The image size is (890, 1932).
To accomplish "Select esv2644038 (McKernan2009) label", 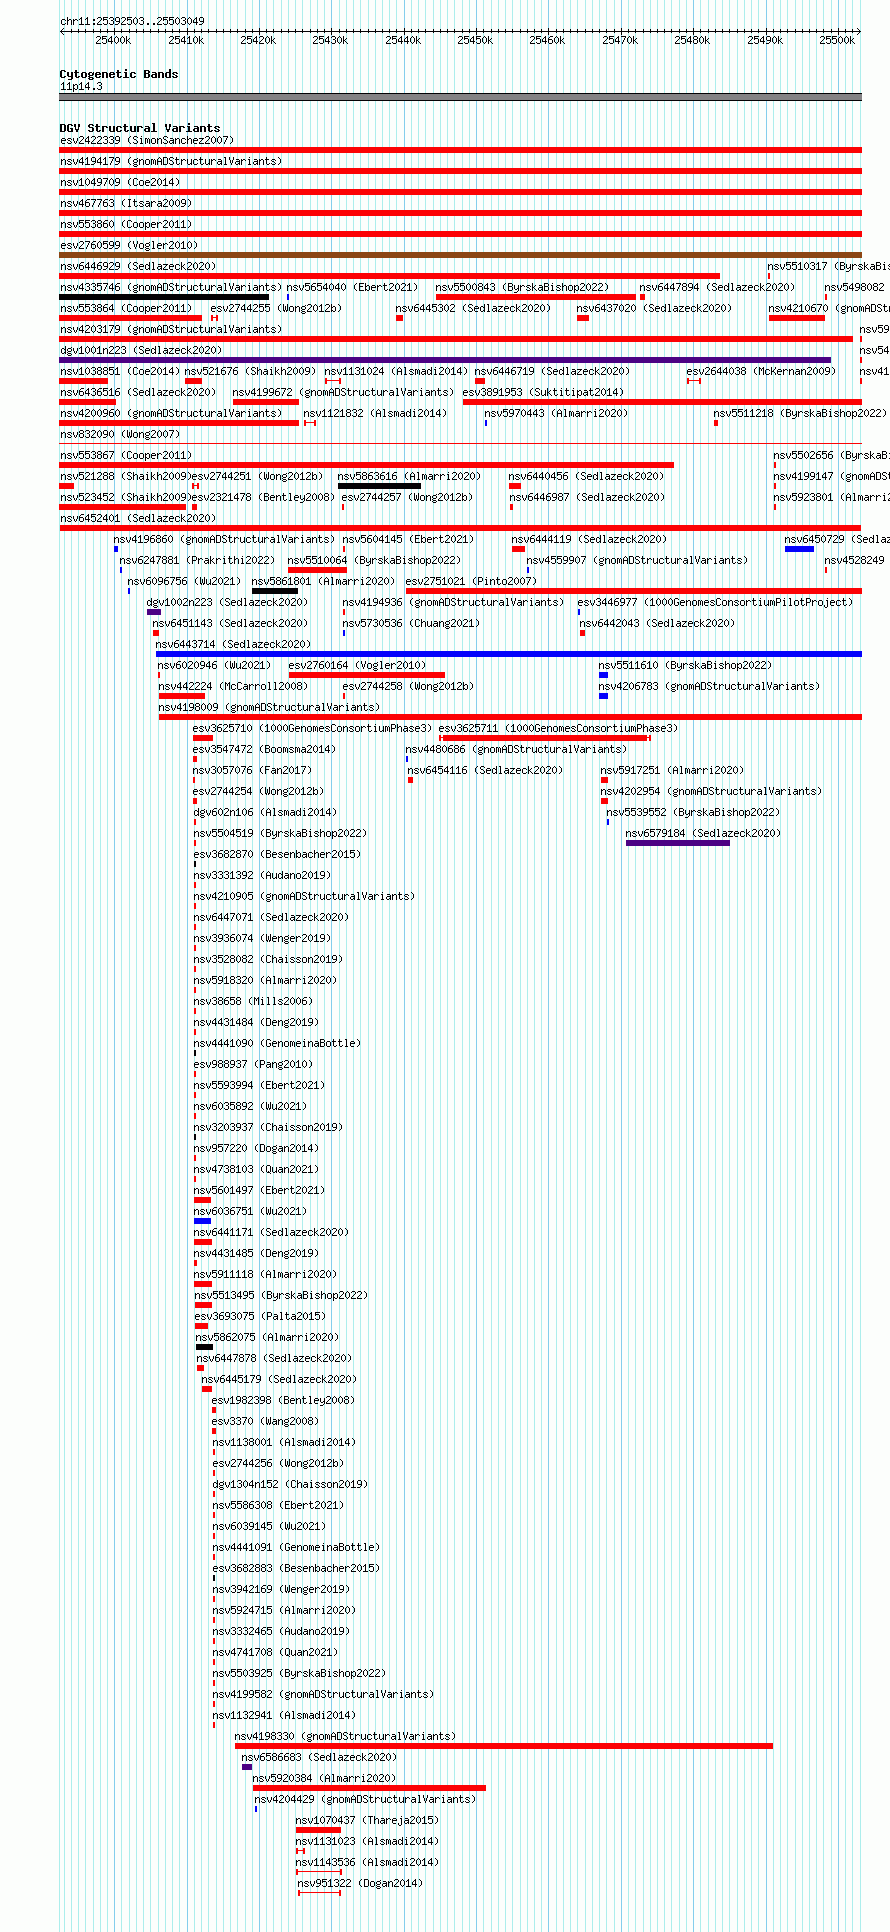I will click(760, 371).
